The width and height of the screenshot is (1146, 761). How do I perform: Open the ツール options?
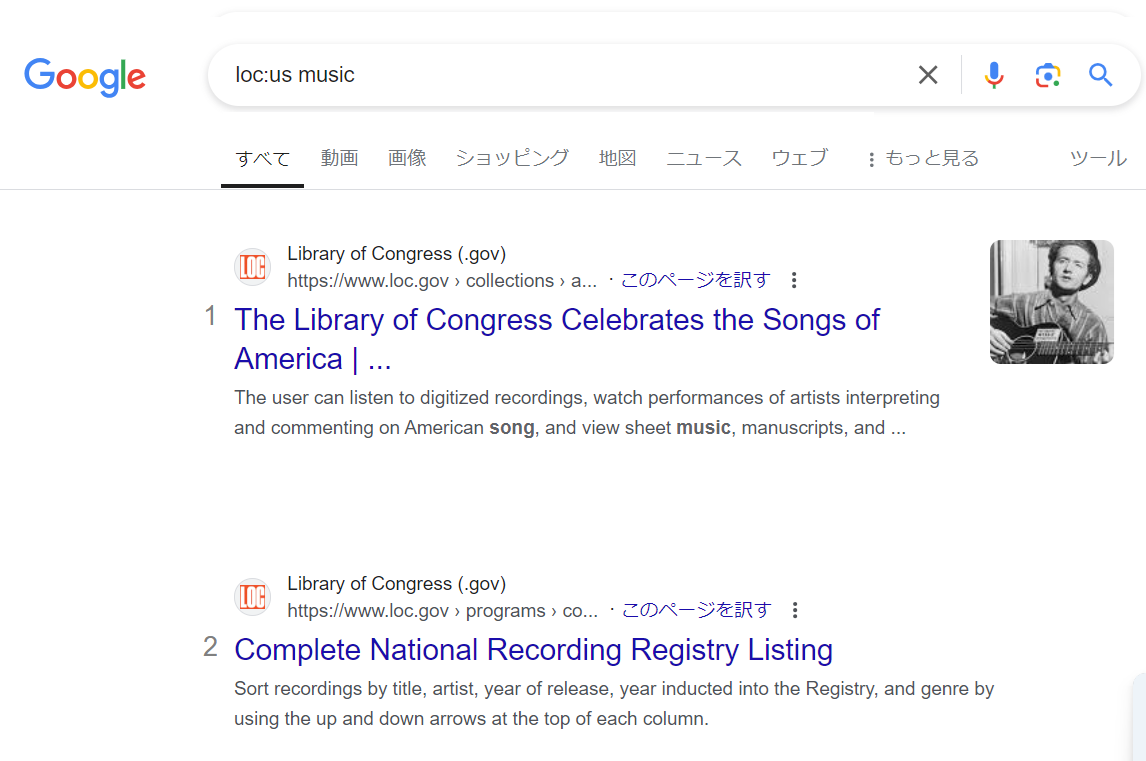coord(1098,159)
